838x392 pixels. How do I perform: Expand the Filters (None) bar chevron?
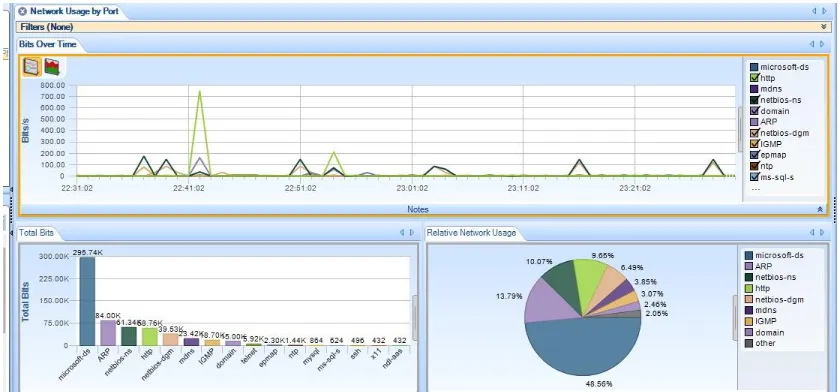pyautogui.click(x=824, y=27)
